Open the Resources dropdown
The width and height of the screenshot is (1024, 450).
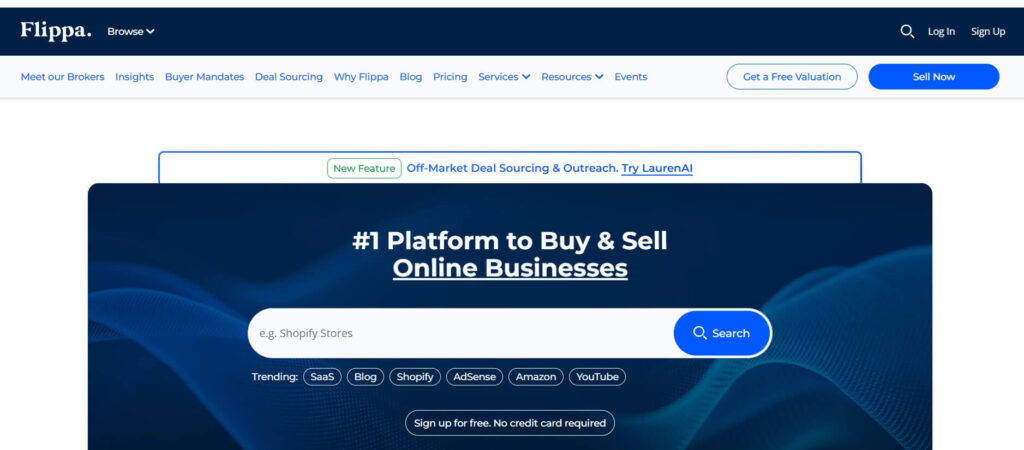click(572, 77)
